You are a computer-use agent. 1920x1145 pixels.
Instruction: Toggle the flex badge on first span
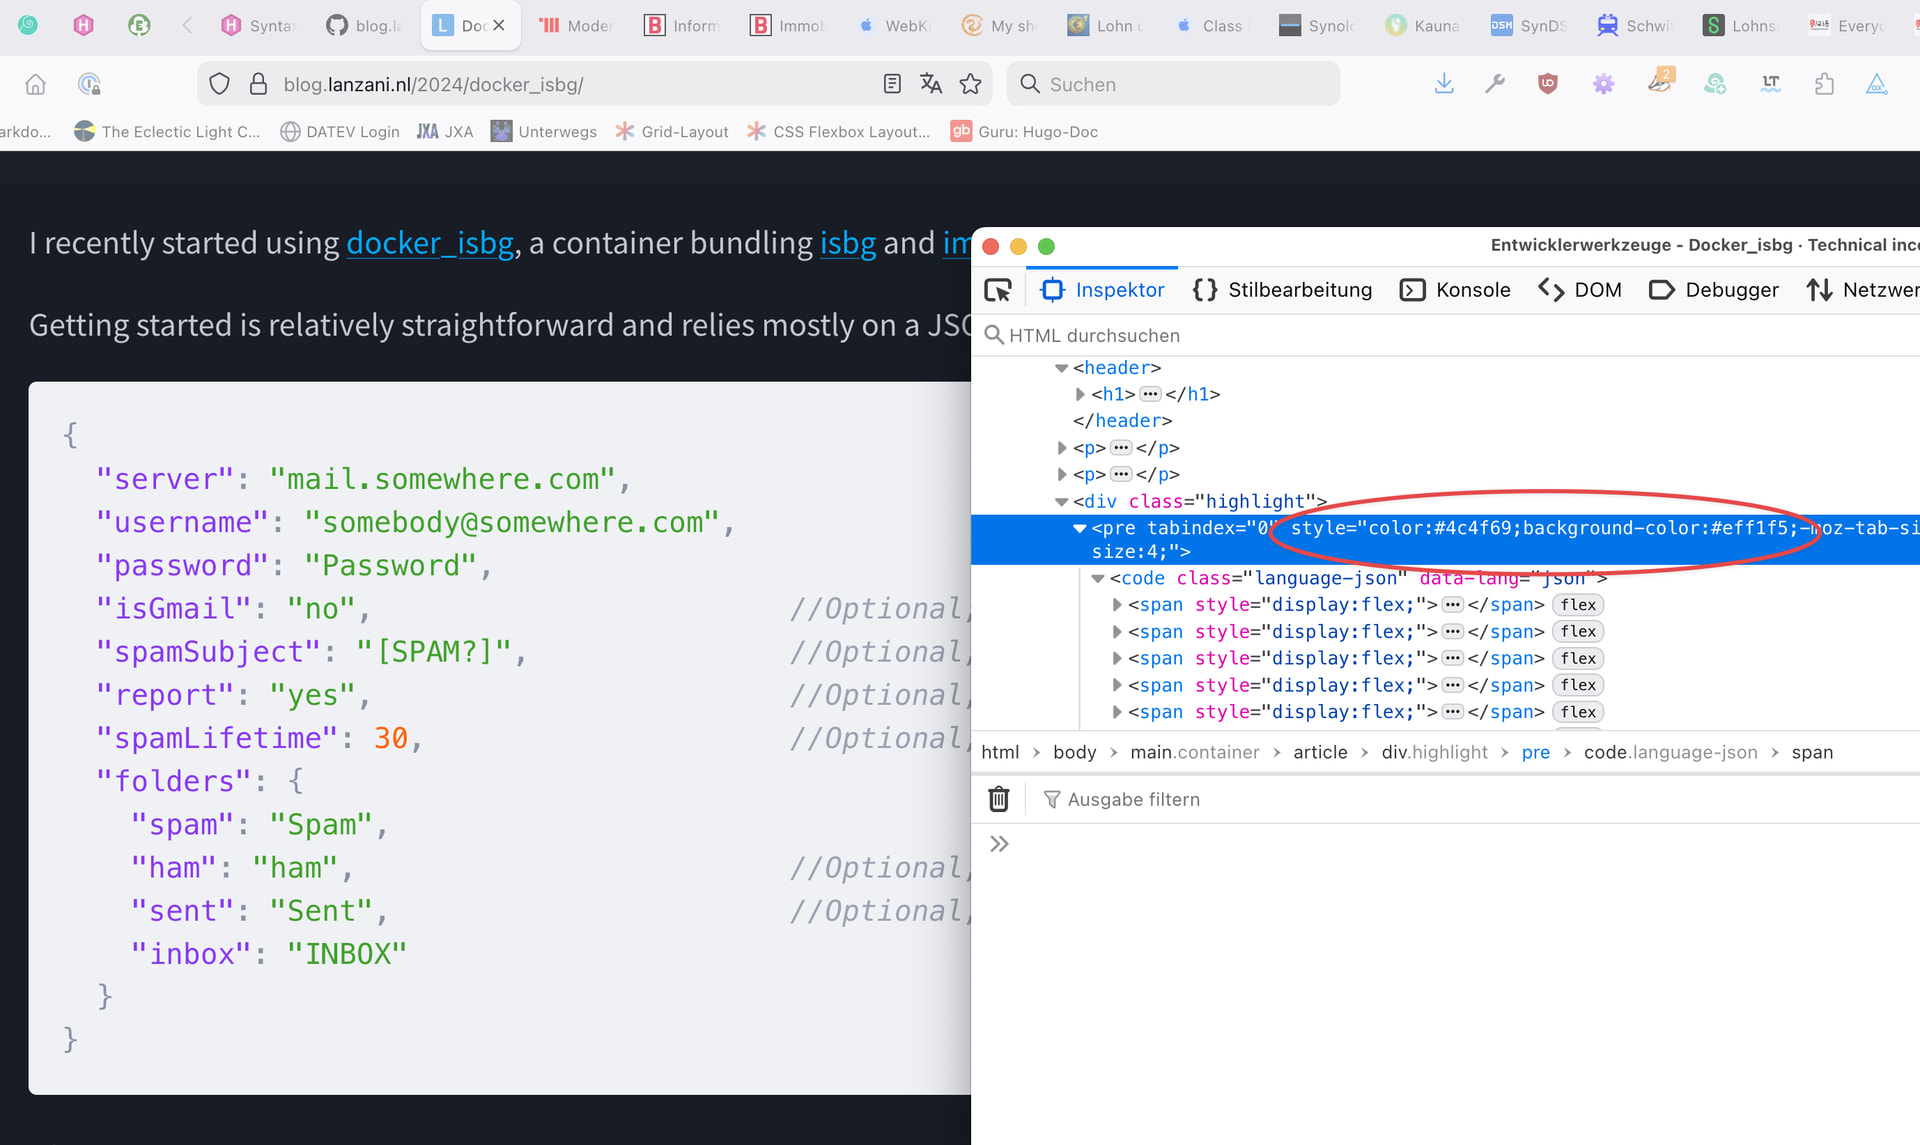[x=1577, y=605]
